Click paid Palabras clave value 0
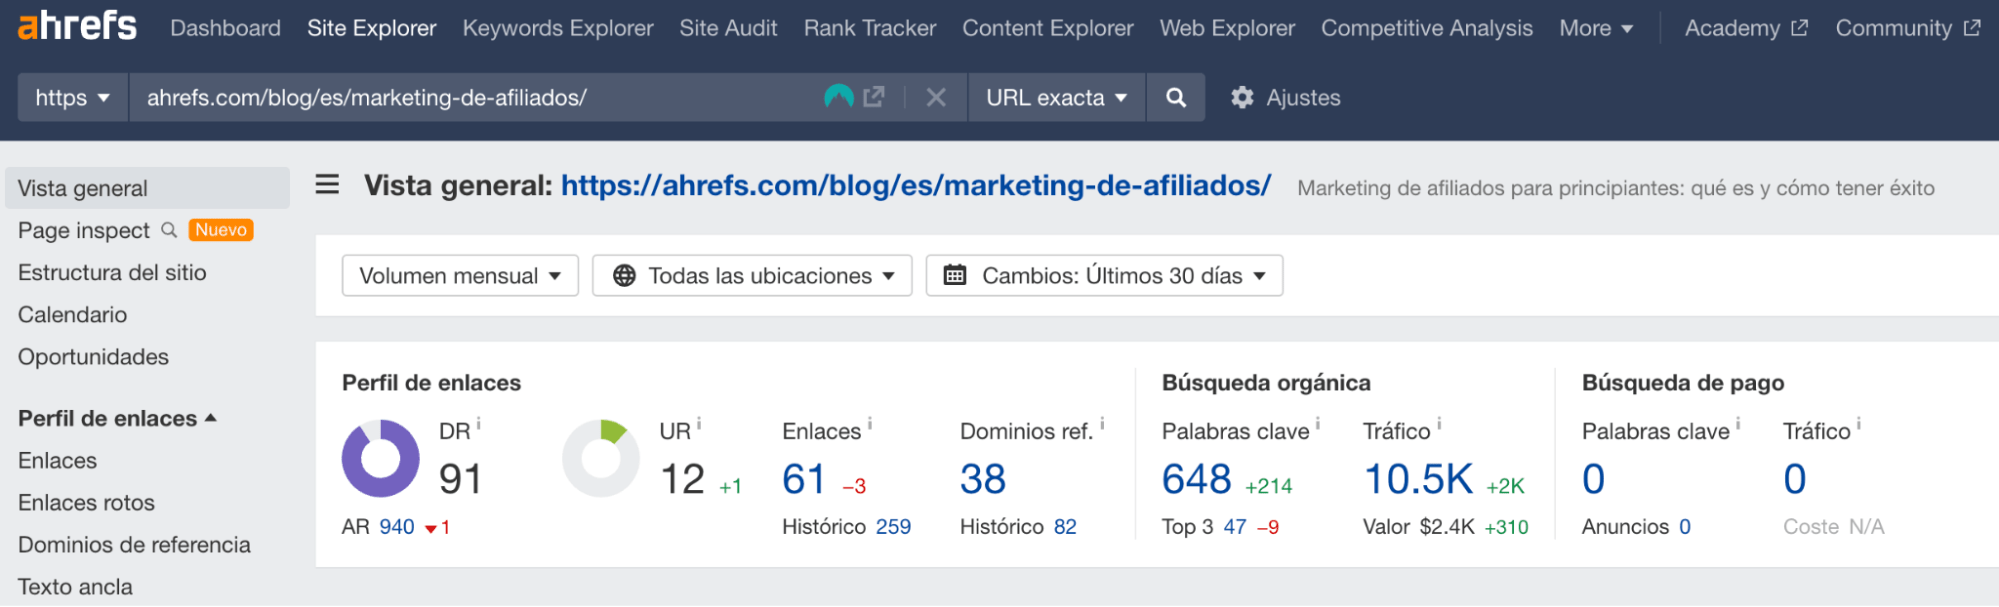 1593,479
